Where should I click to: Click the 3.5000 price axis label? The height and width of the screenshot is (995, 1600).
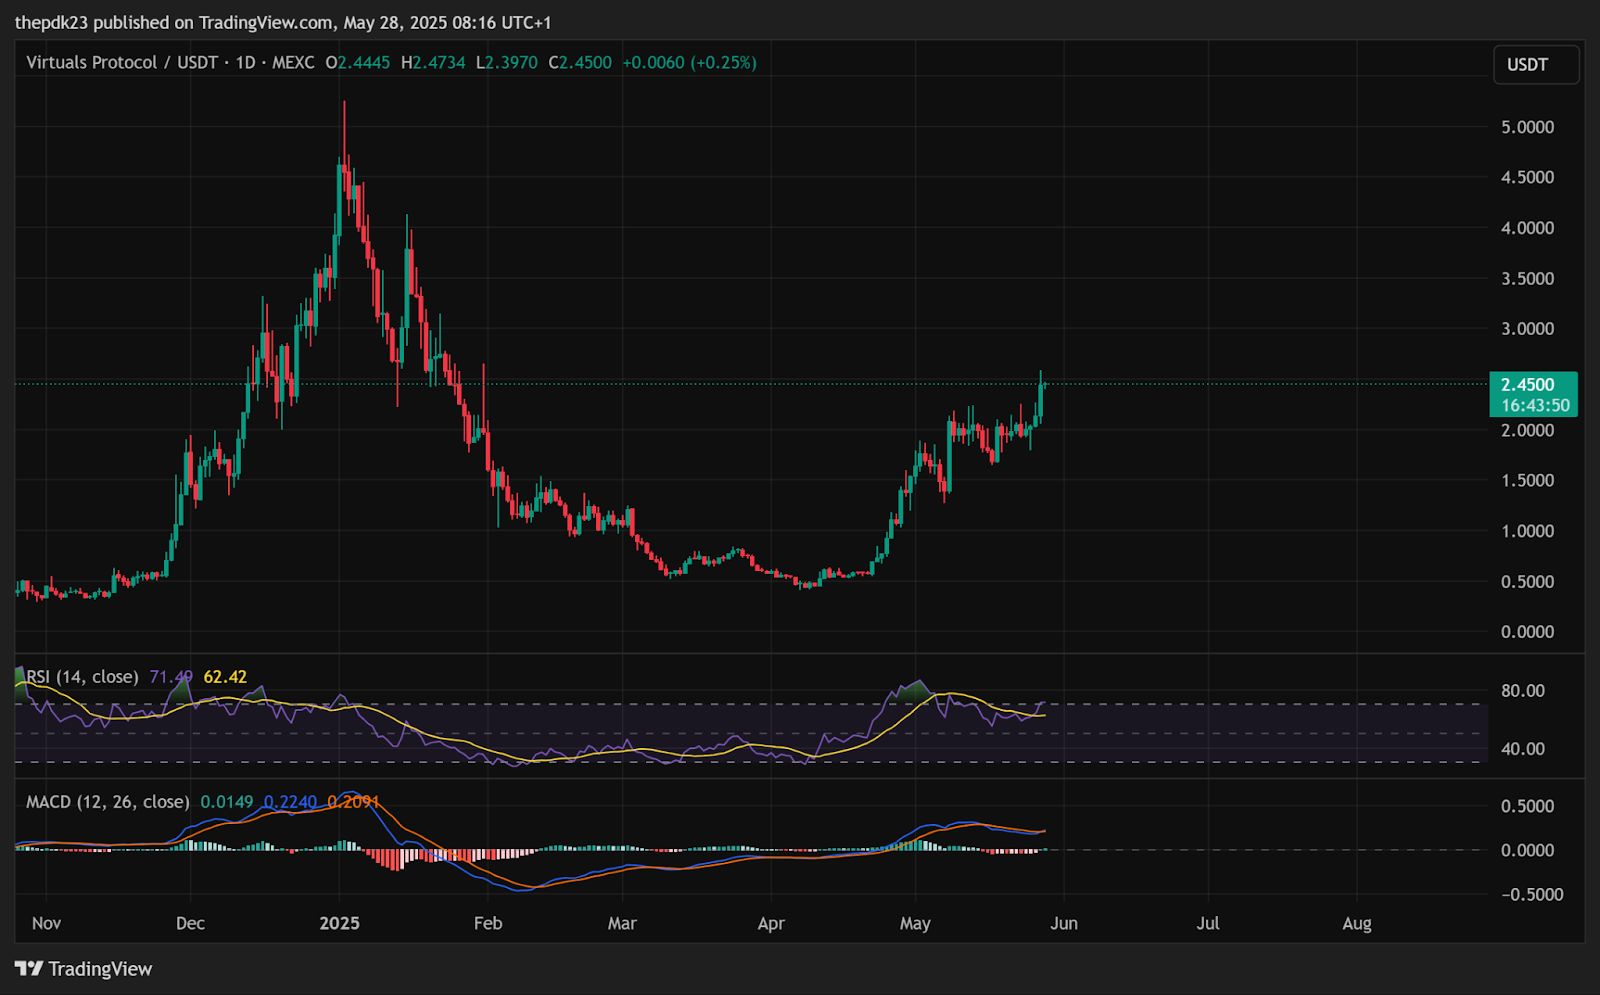click(x=1527, y=278)
